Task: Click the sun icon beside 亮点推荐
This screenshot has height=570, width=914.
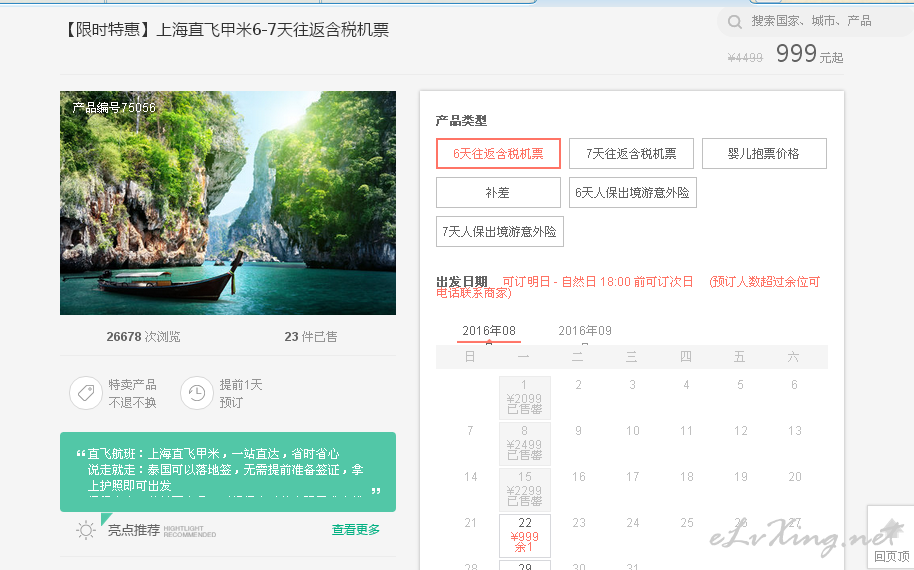Action: (x=86, y=530)
